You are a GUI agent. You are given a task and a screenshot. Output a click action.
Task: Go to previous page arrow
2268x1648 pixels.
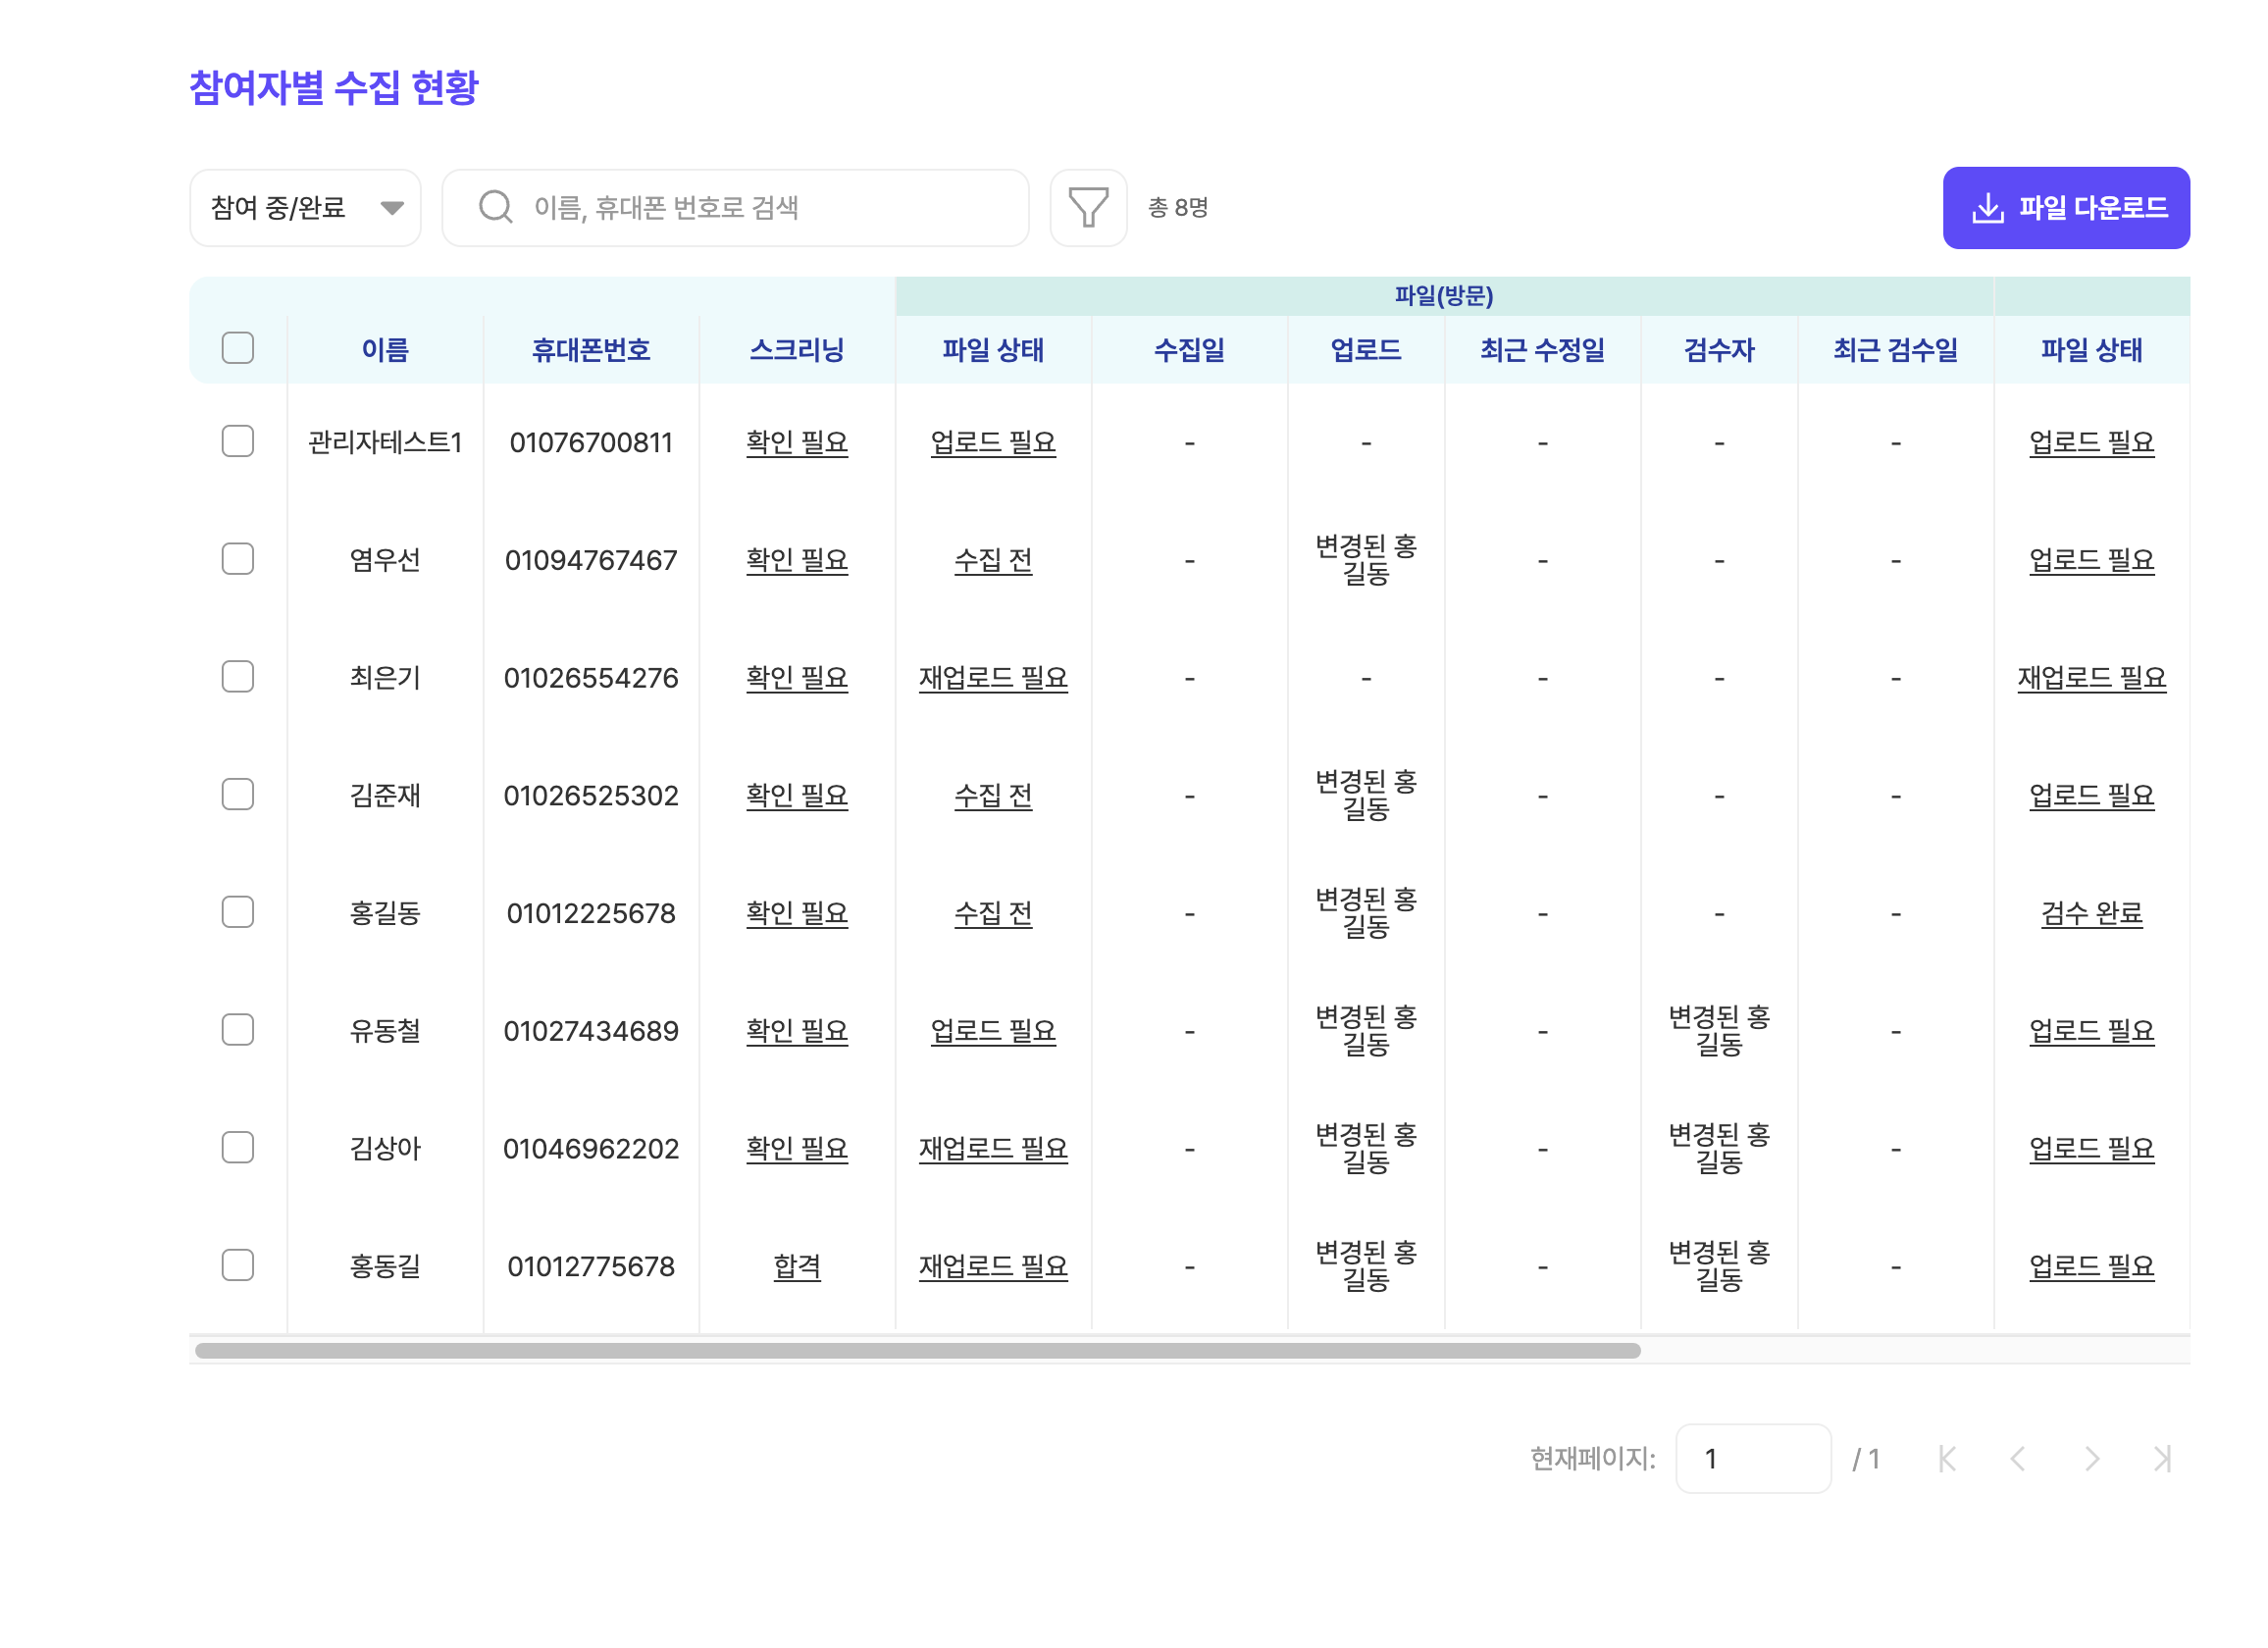click(x=2018, y=1459)
